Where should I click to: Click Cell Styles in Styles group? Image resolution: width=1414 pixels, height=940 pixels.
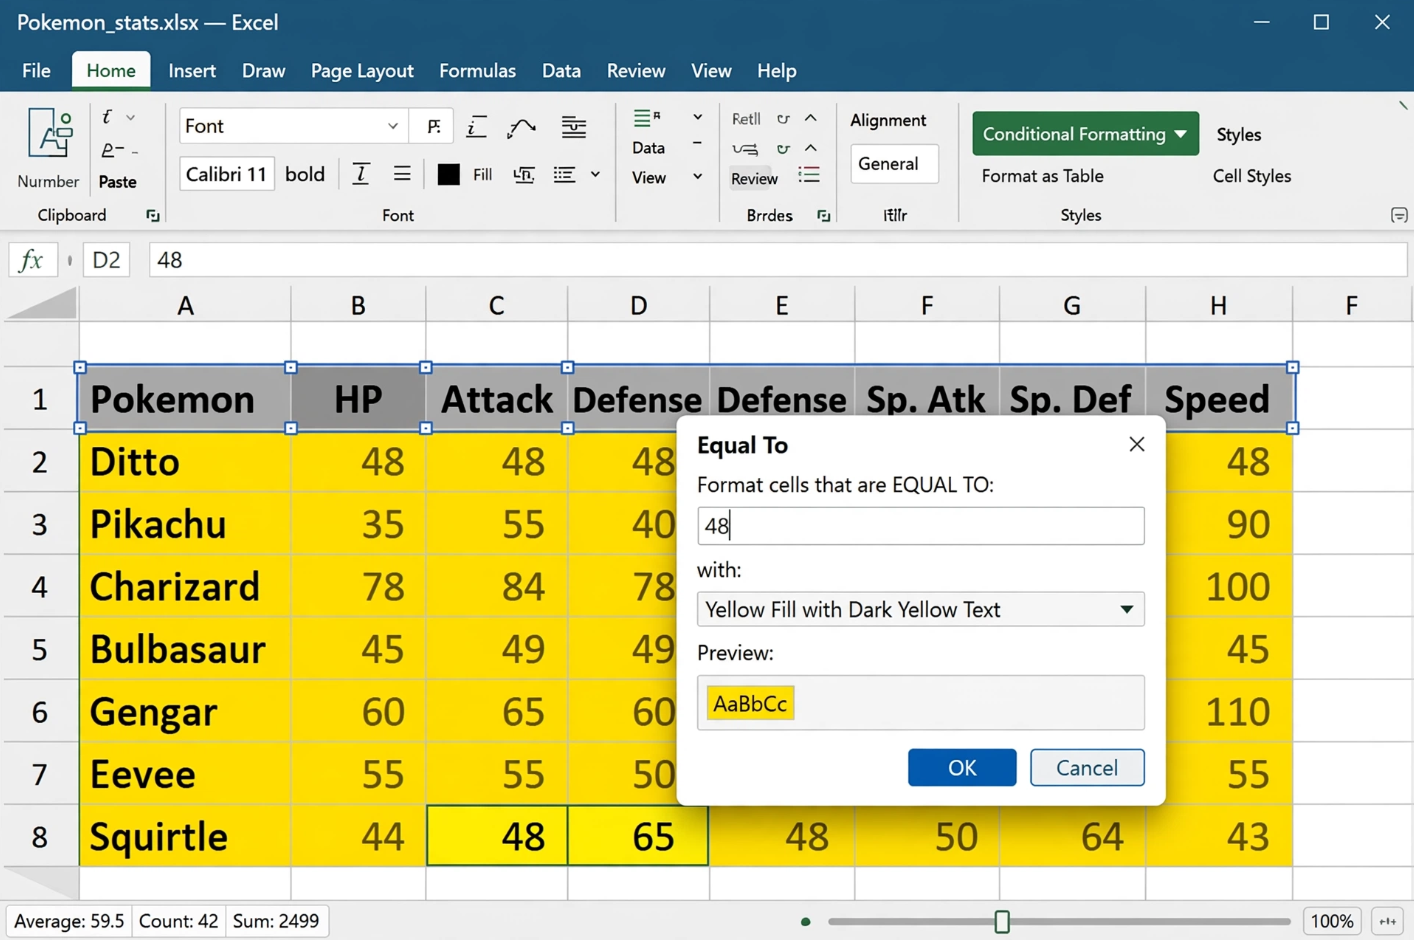1251,176
